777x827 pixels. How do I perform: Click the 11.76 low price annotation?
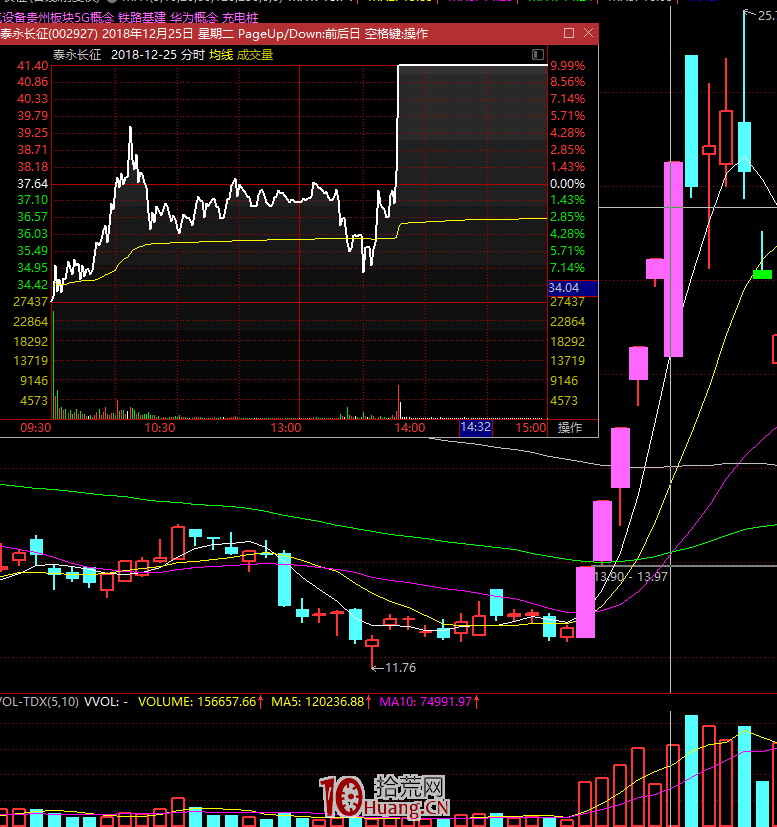[400, 668]
